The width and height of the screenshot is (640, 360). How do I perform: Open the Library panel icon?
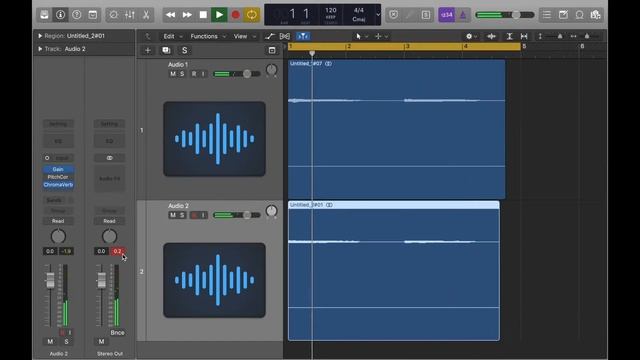click(x=44, y=15)
